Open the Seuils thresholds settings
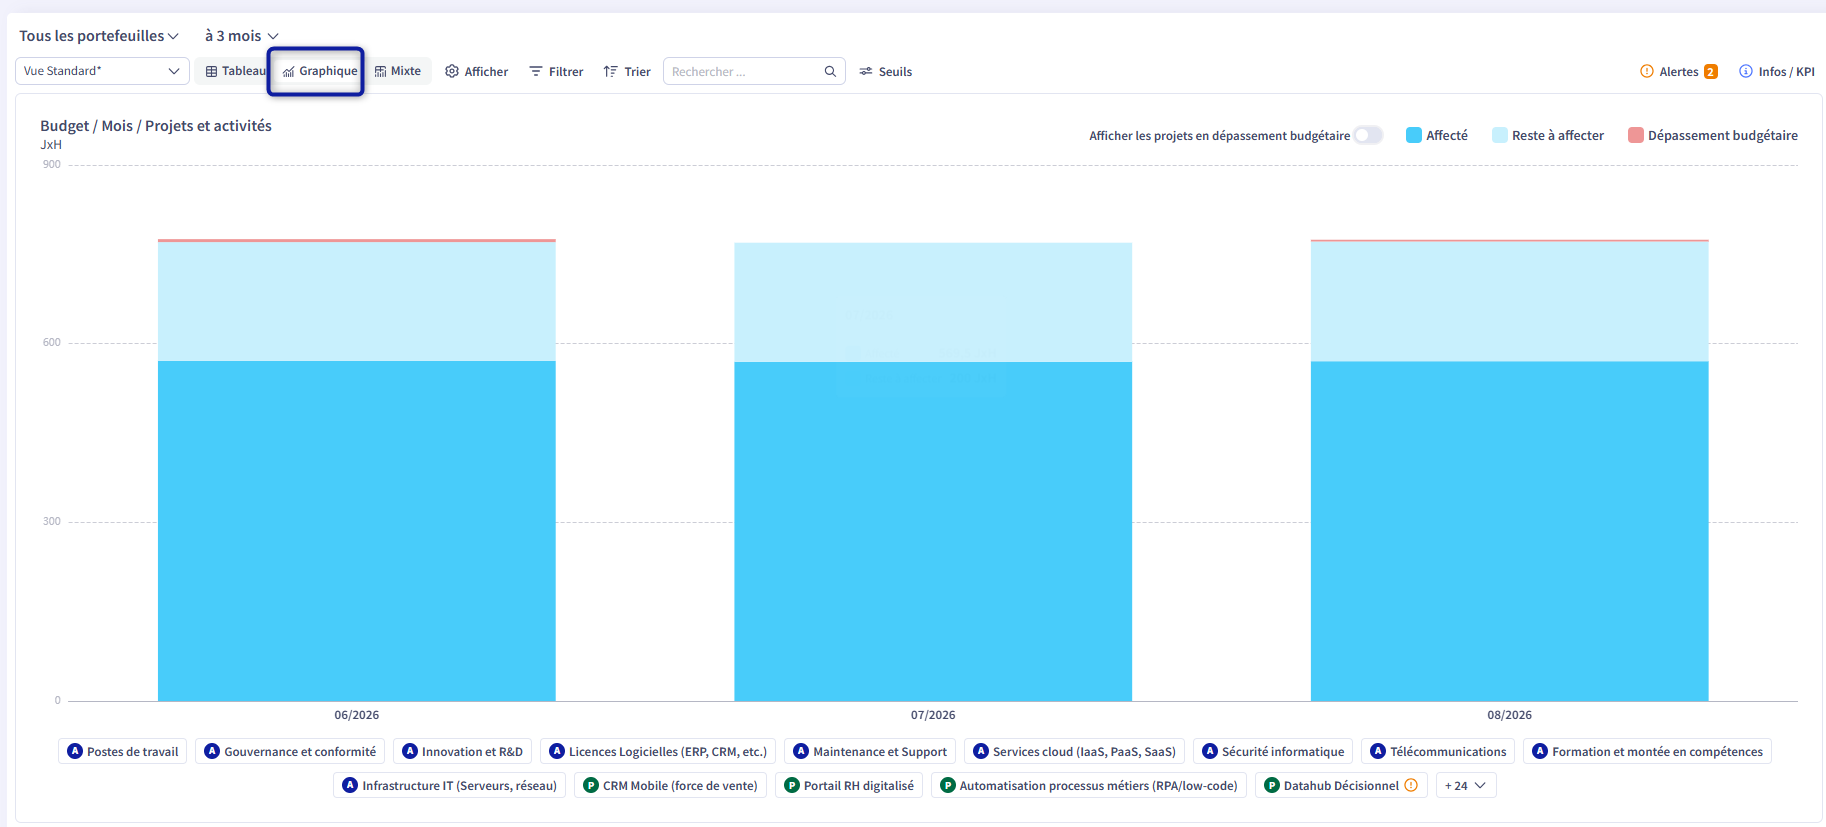 [886, 71]
